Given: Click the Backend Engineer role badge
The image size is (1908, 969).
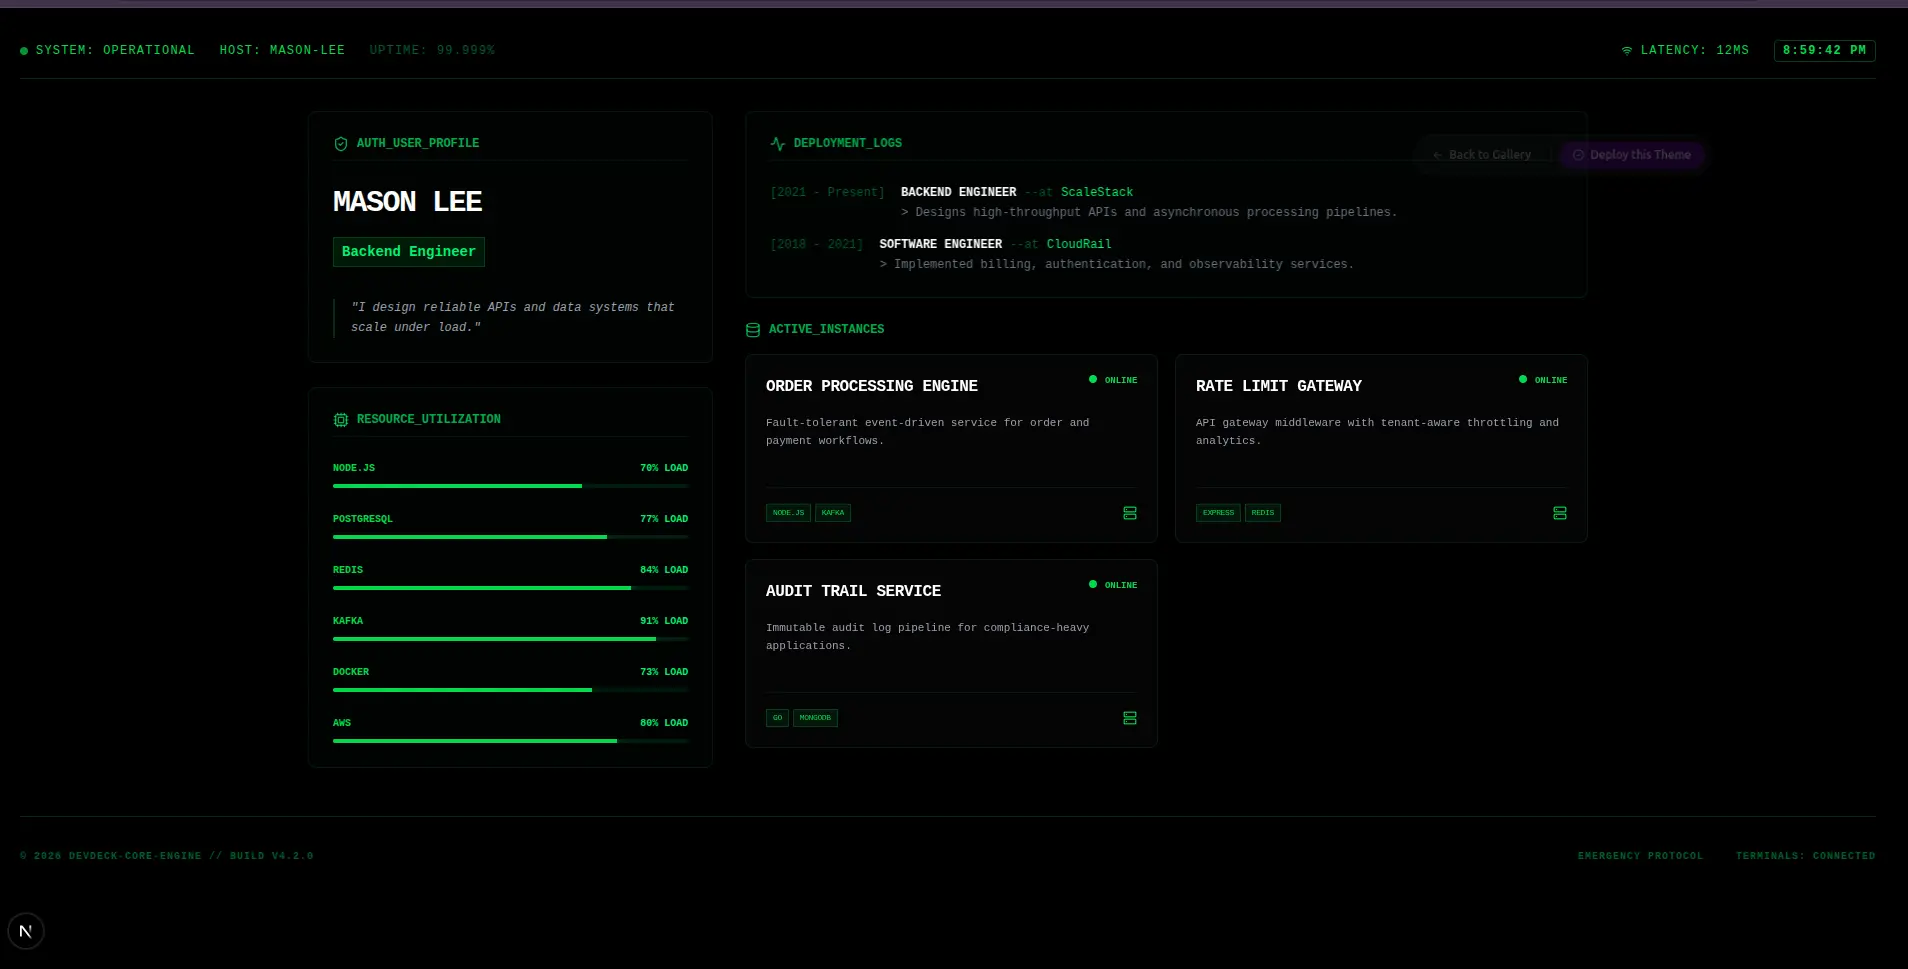Looking at the screenshot, I should click(409, 252).
